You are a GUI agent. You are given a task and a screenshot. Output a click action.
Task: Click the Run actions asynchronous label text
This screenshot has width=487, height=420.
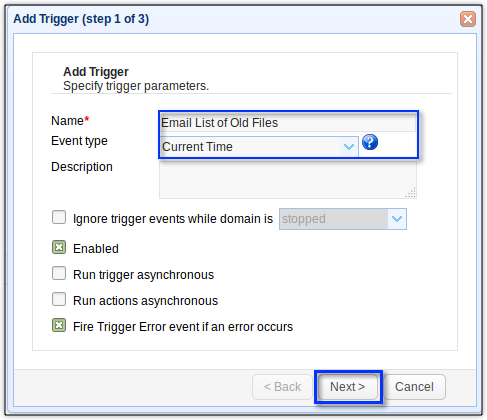tap(145, 301)
